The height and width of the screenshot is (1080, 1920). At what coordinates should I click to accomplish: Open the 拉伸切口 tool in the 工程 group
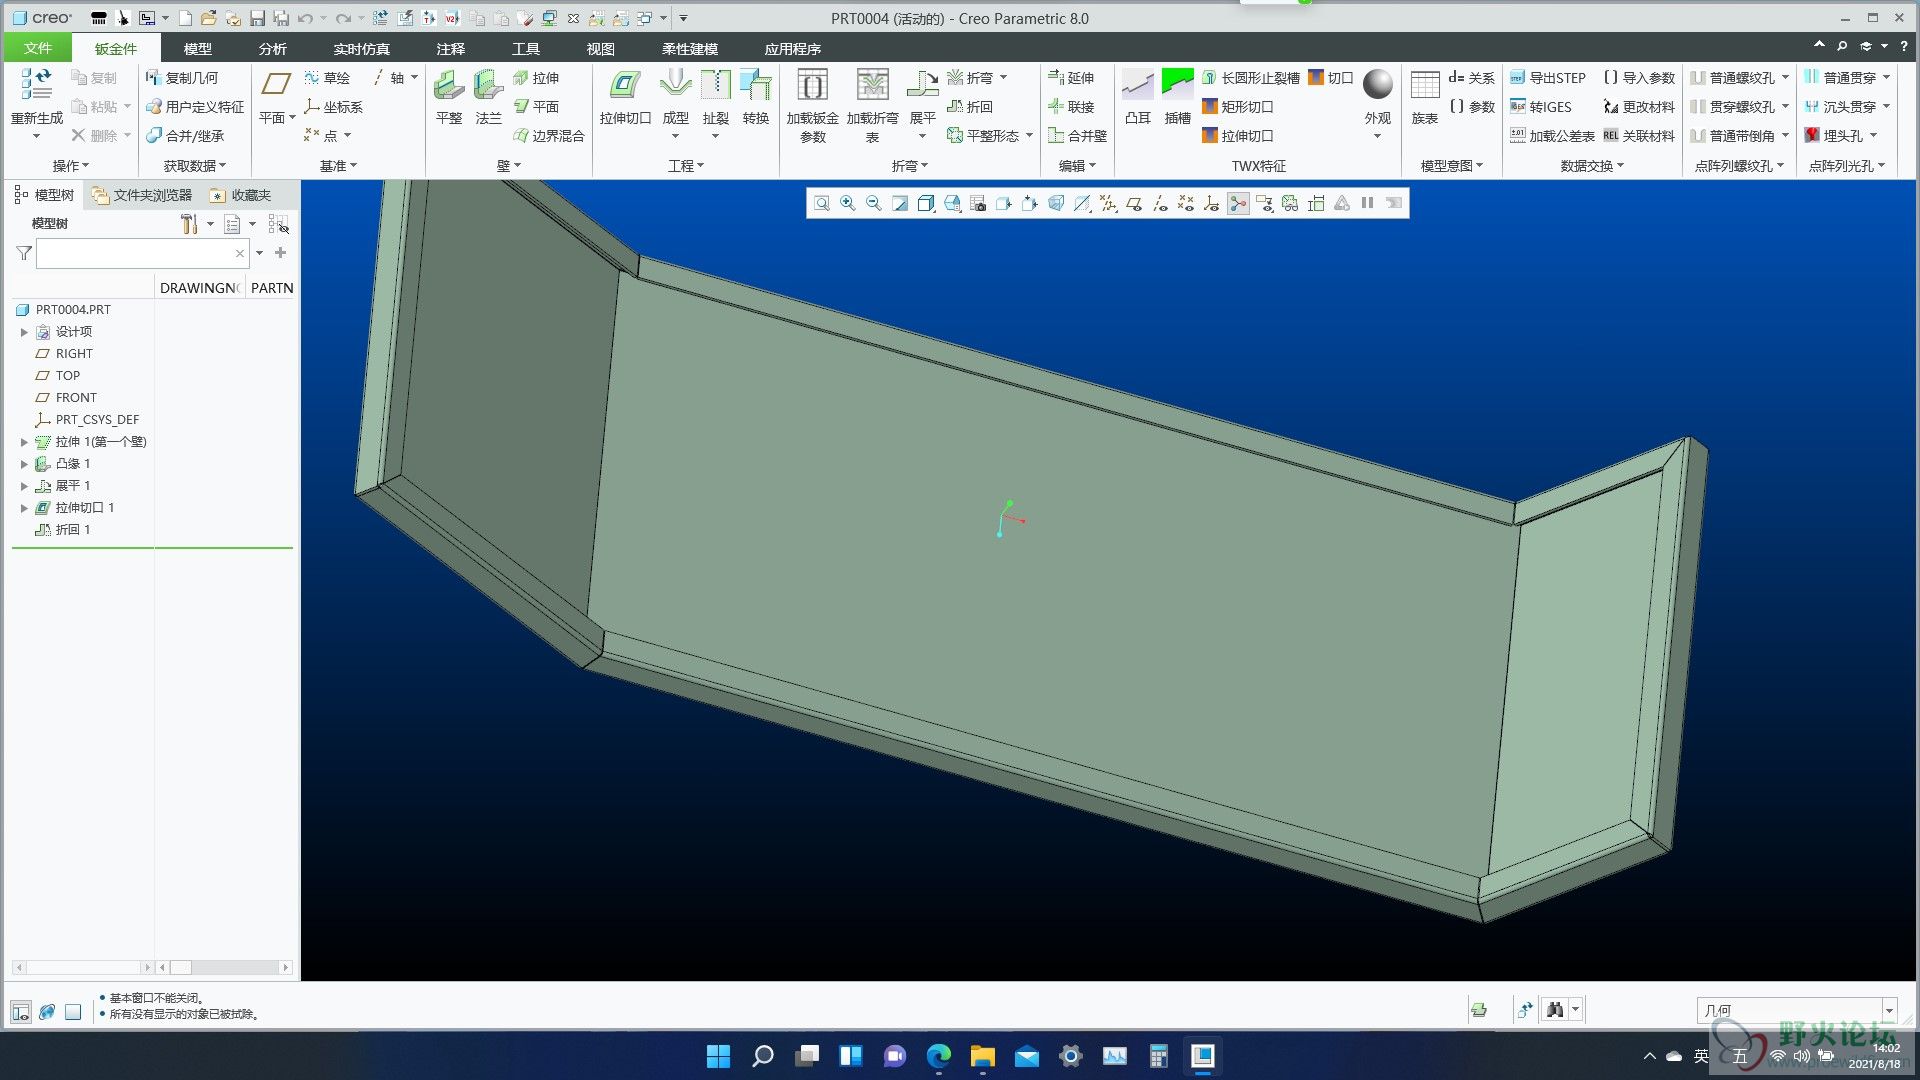click(x=625, y=97)
